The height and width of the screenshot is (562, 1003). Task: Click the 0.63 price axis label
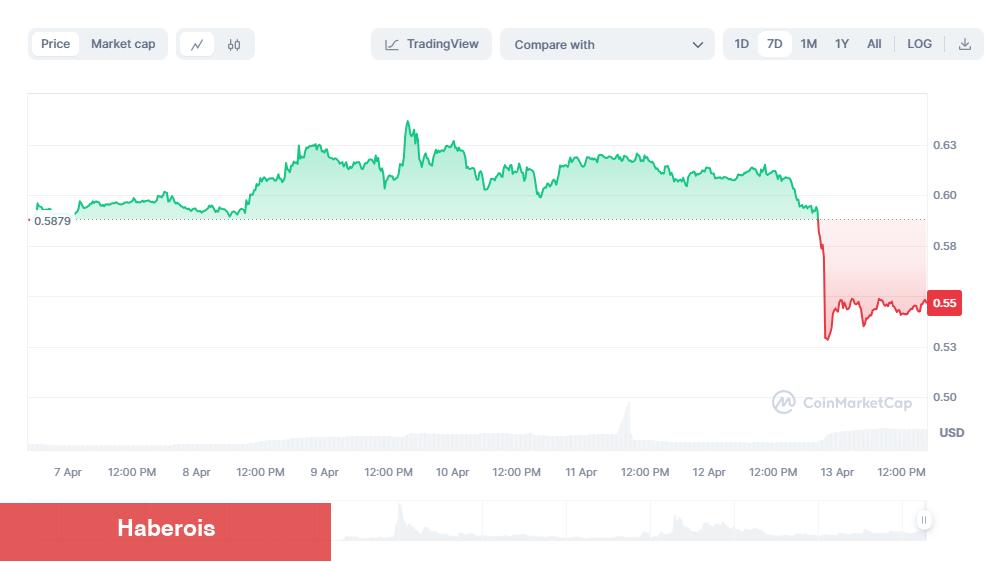[x=945, y=145]
